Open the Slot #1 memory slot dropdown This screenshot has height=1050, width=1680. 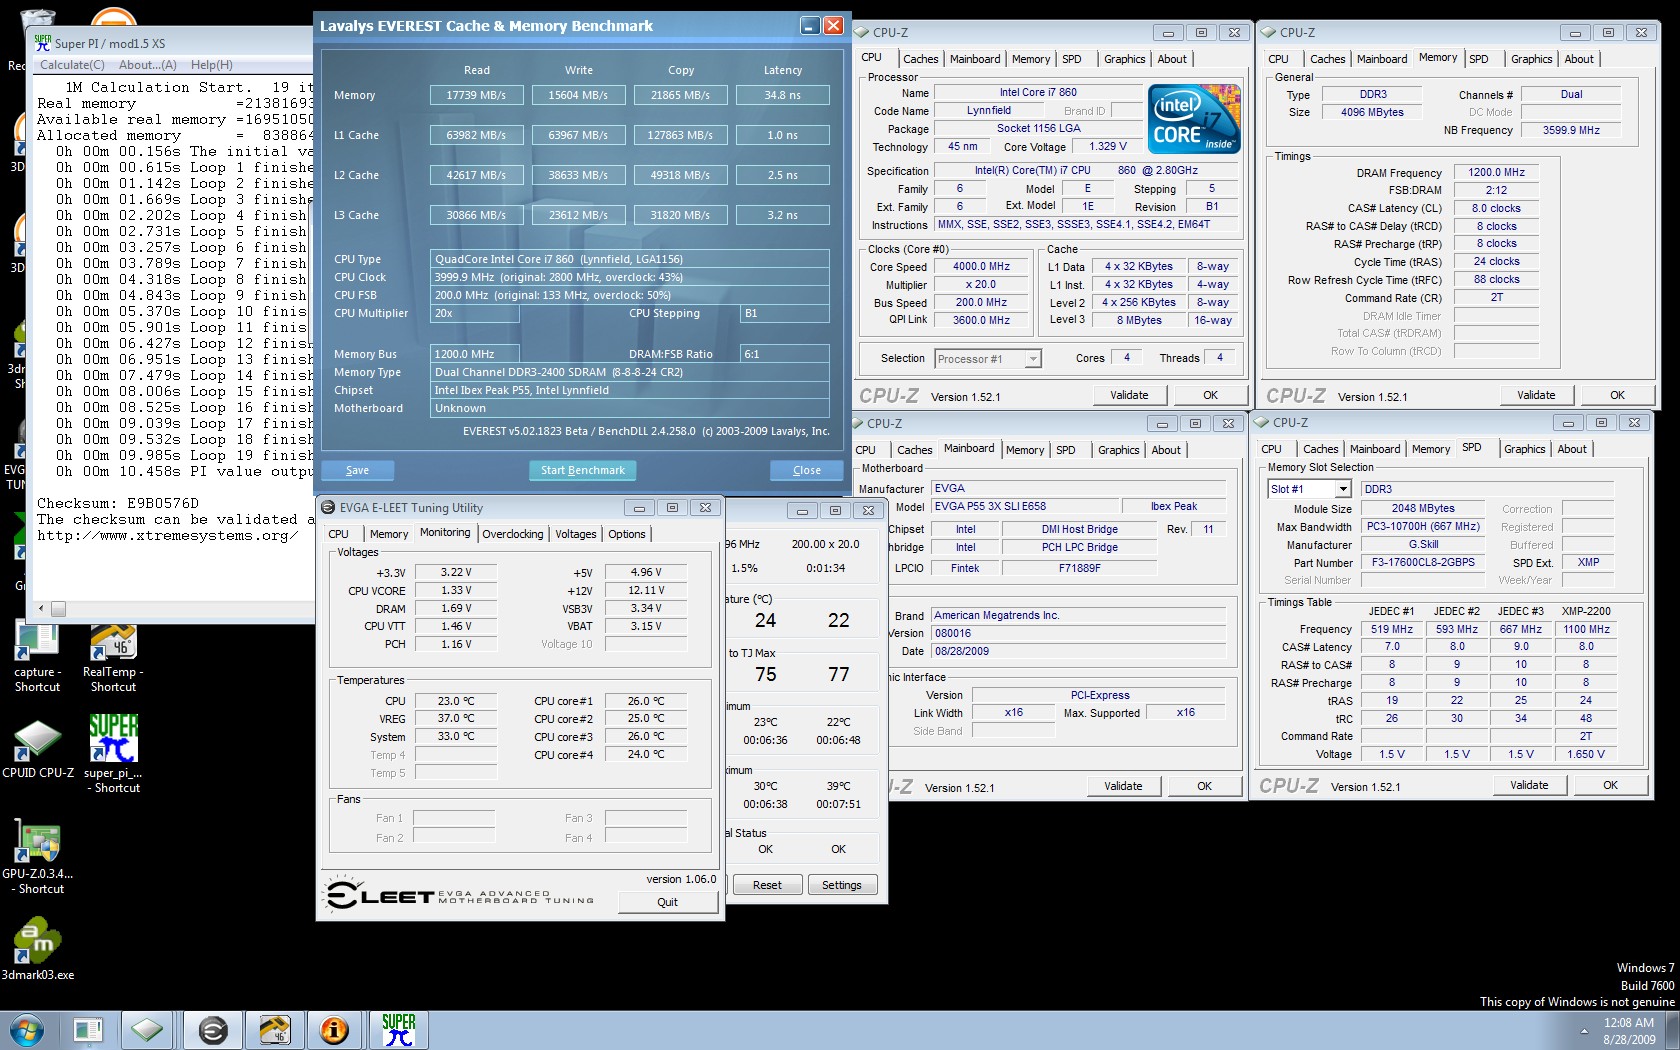pyautogui.click(x=1343, y=489)
